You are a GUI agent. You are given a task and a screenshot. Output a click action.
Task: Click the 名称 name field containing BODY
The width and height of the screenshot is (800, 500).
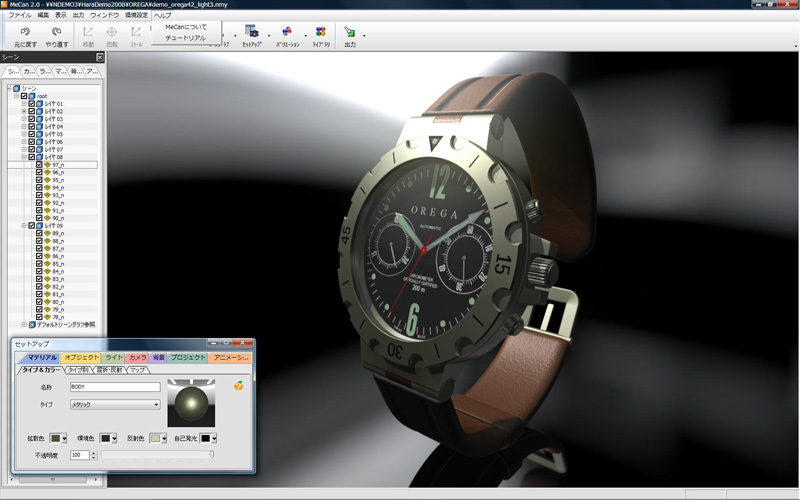(114, 386)
